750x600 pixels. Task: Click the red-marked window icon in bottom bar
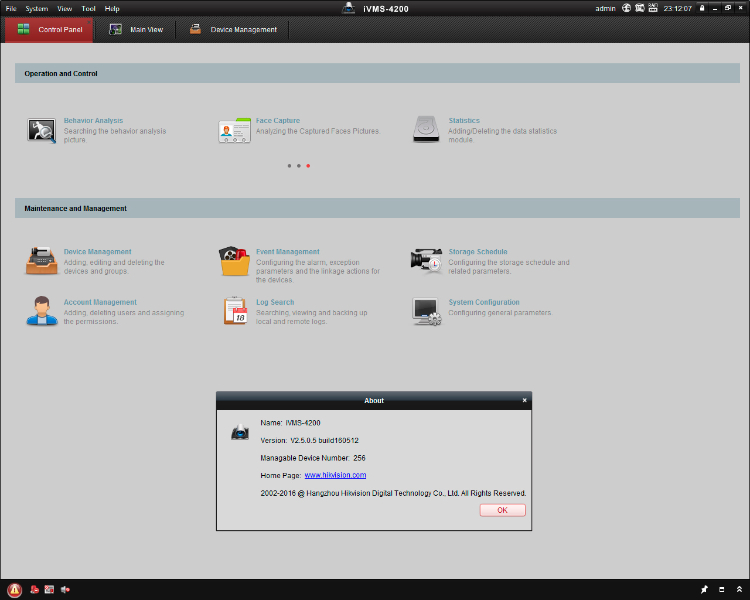pos(49,589)
